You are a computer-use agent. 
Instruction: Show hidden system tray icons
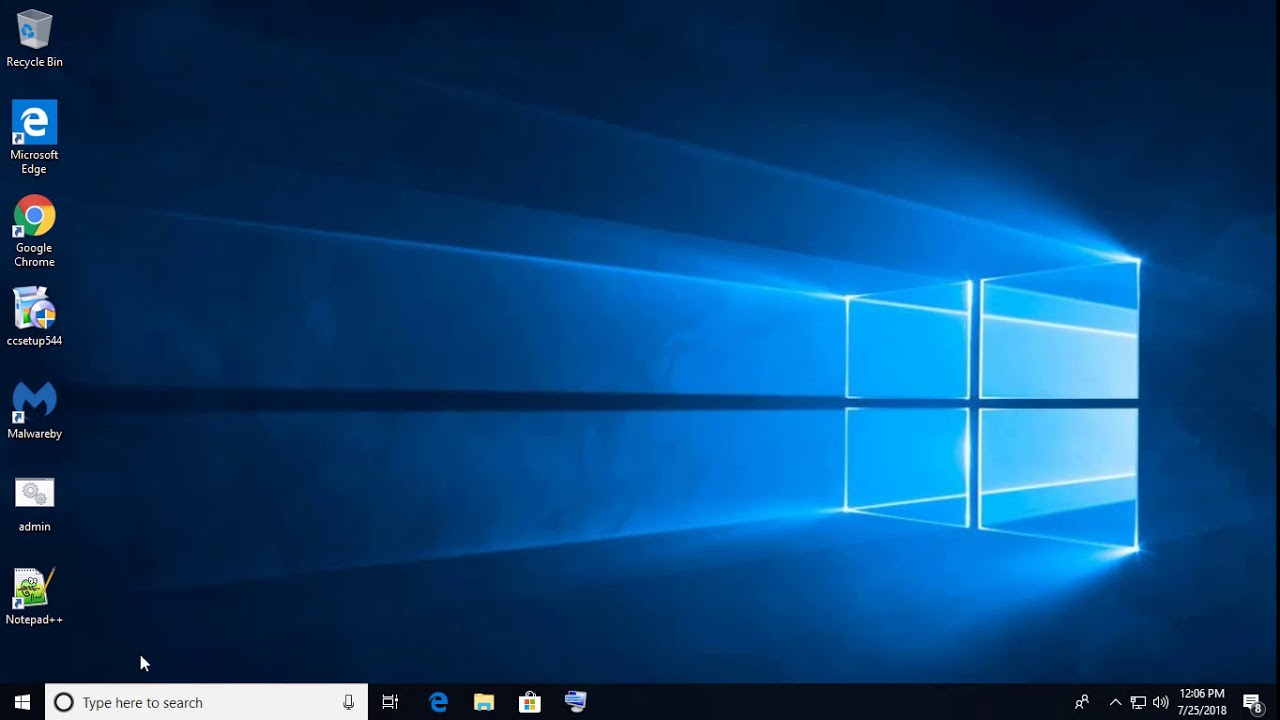point(1116,702)
